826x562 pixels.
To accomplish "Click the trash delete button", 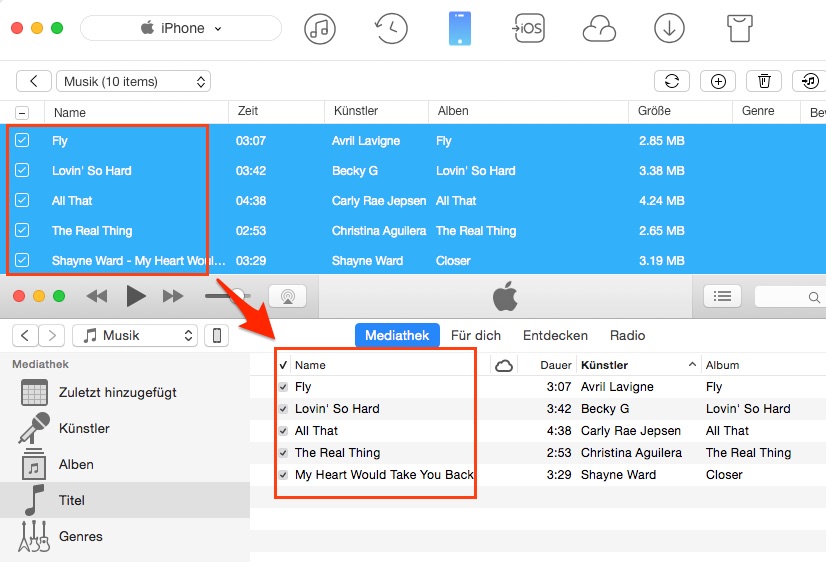I will (x=764, y=81).
